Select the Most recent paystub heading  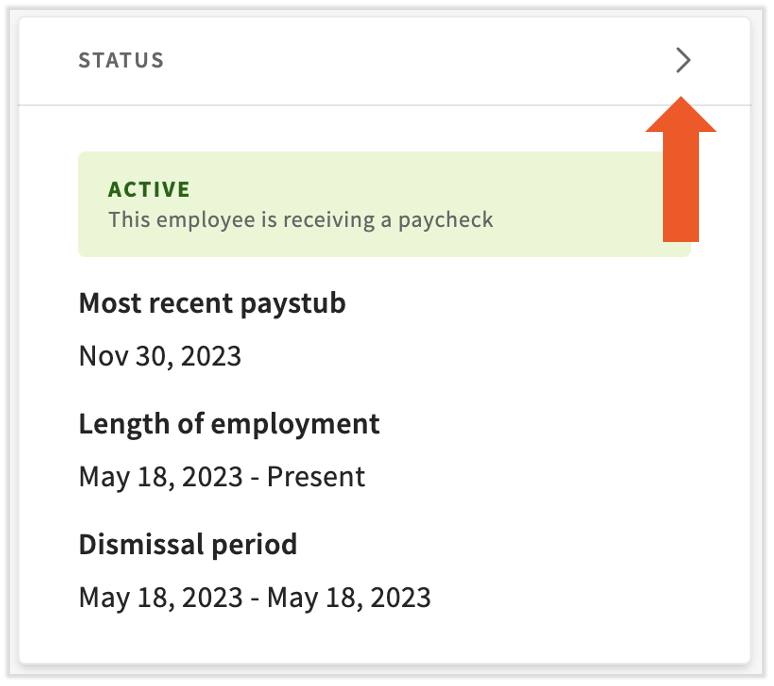212,303
